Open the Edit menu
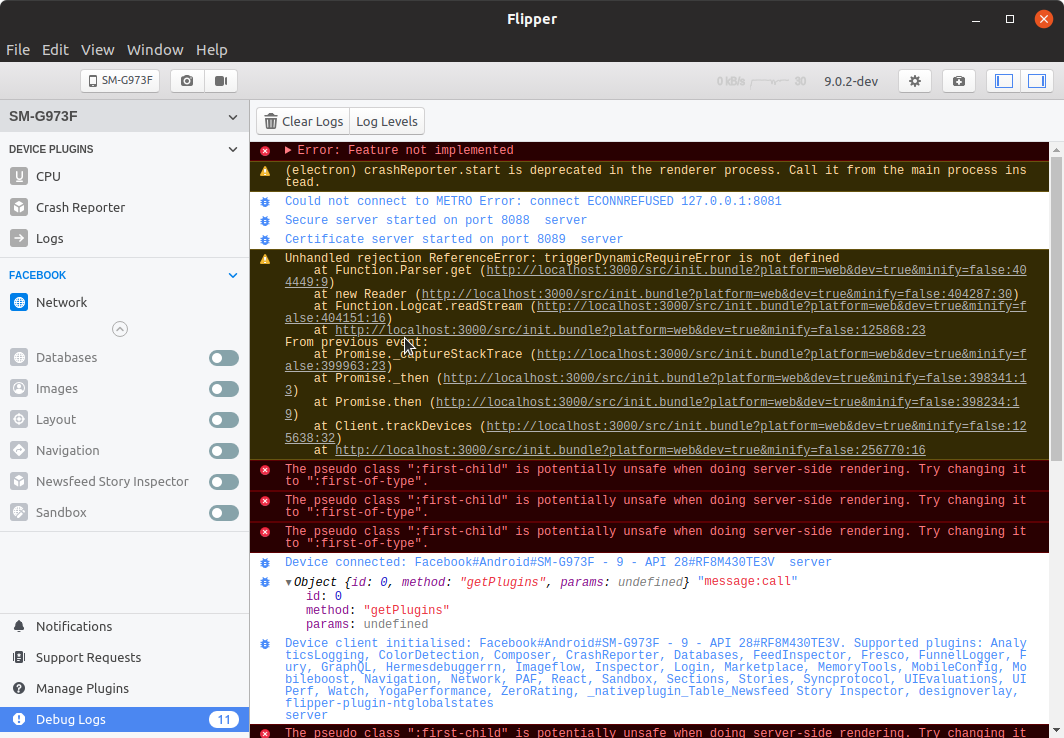This screenshot has height=738, width=1064. [x=55, y=50]
